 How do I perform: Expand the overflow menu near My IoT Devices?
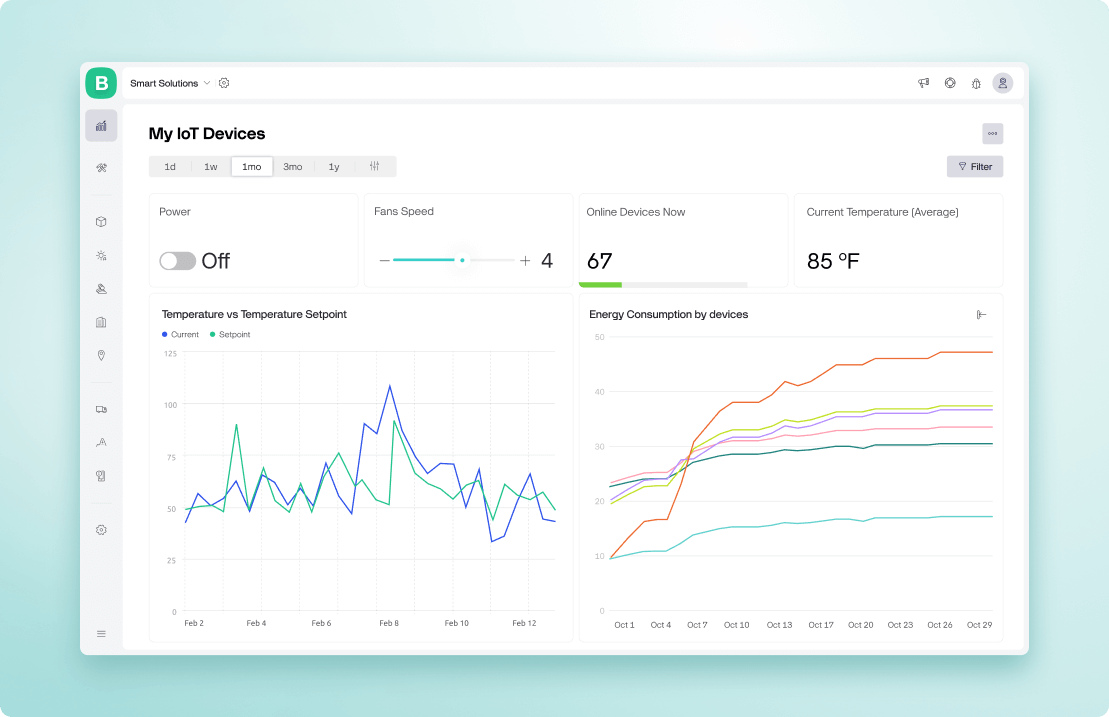991,133
